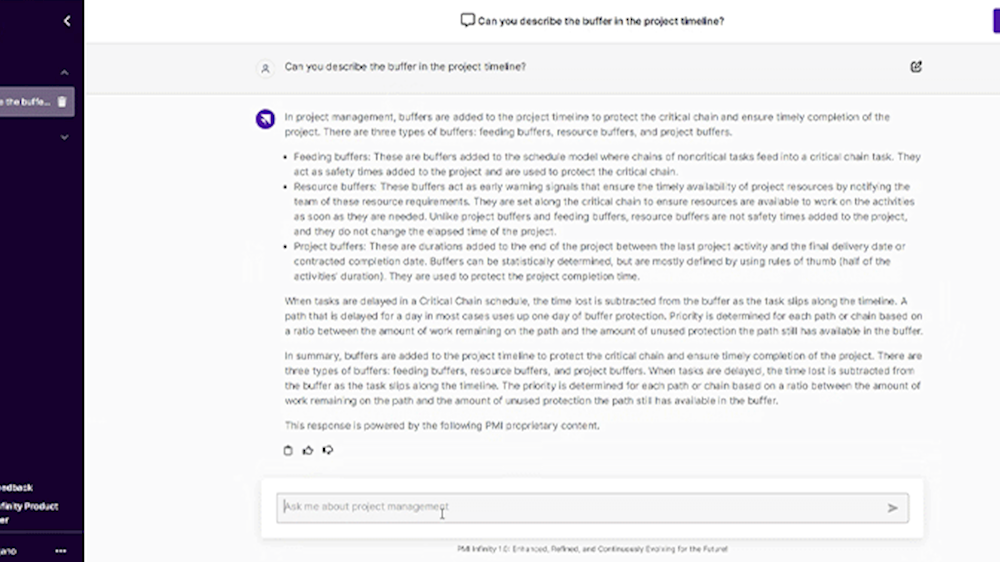
Task: Delete the selected buffer conversation
Action: pyautogui.click(x=62, y=102)
